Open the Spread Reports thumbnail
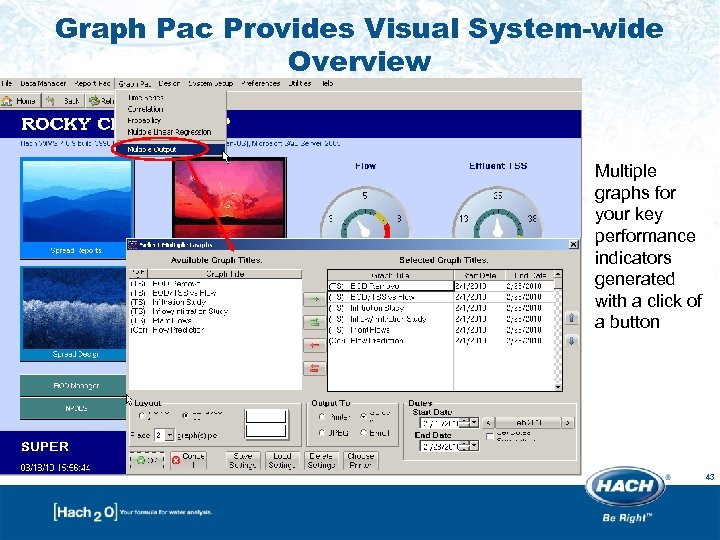 (76, 208)
